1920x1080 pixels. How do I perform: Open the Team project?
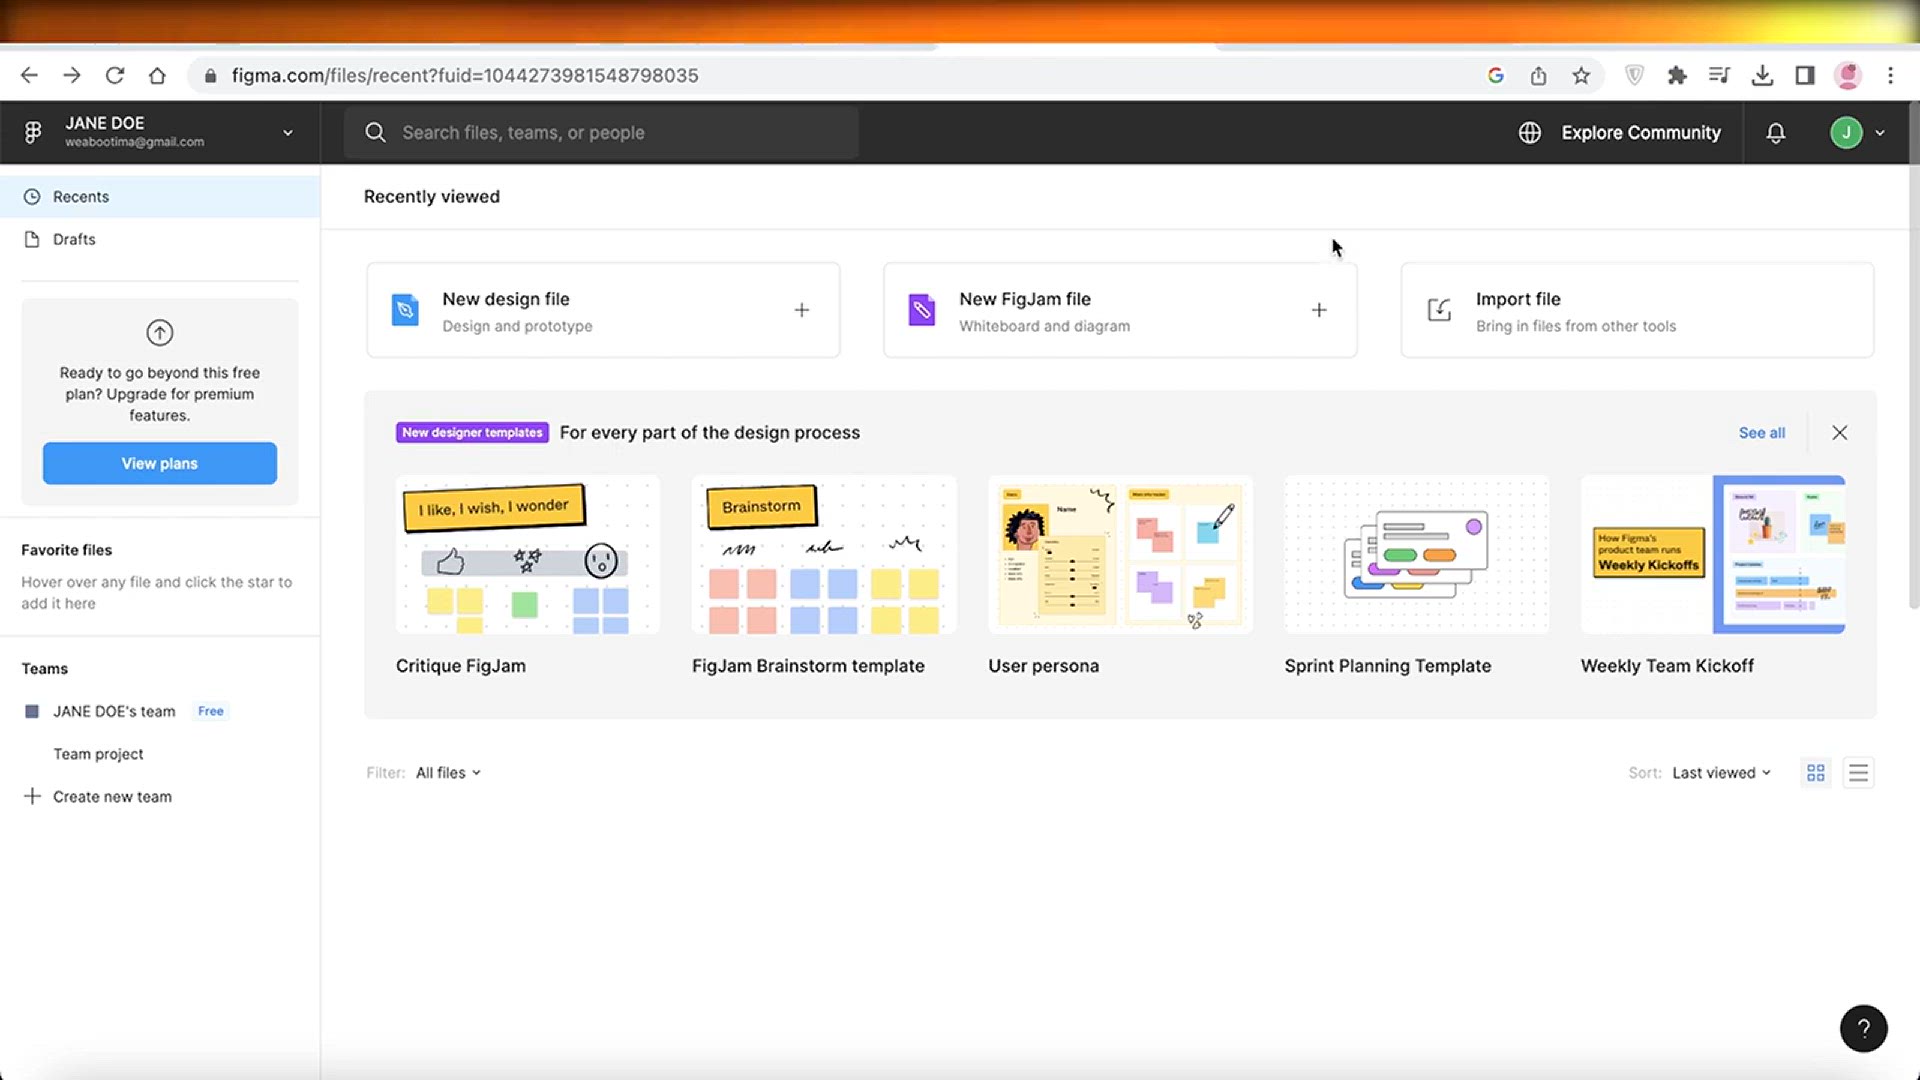[x=98, y=754]
